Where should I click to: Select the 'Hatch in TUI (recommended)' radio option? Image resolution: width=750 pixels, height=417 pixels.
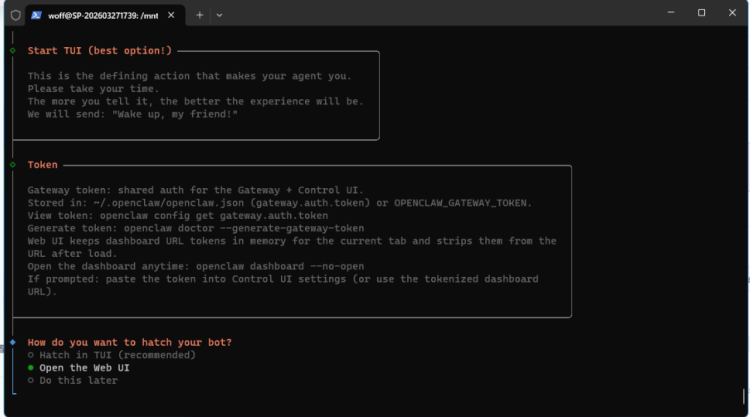(112, 355)
